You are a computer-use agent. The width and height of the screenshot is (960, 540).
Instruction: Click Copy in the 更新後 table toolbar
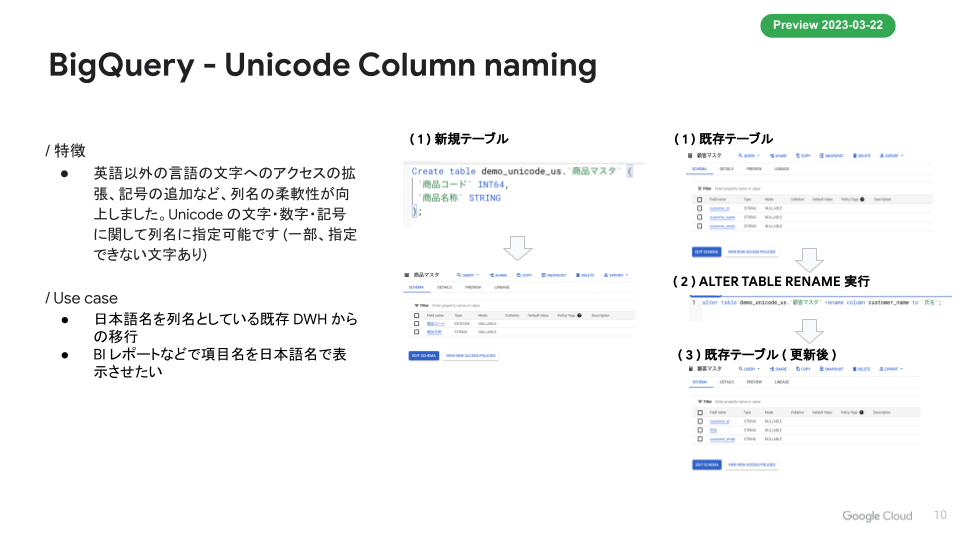click(x=803, y=369)
